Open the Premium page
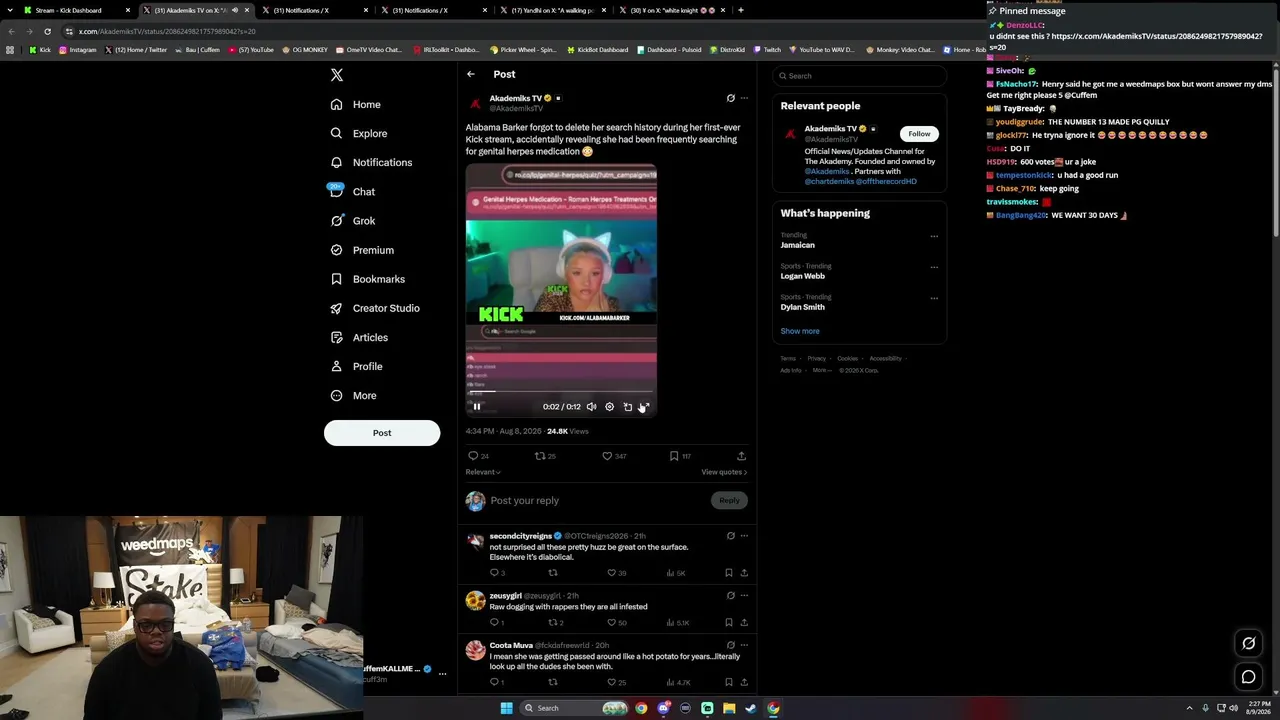The height and width of the screenshot is (720, 1280). coord(361,250)
